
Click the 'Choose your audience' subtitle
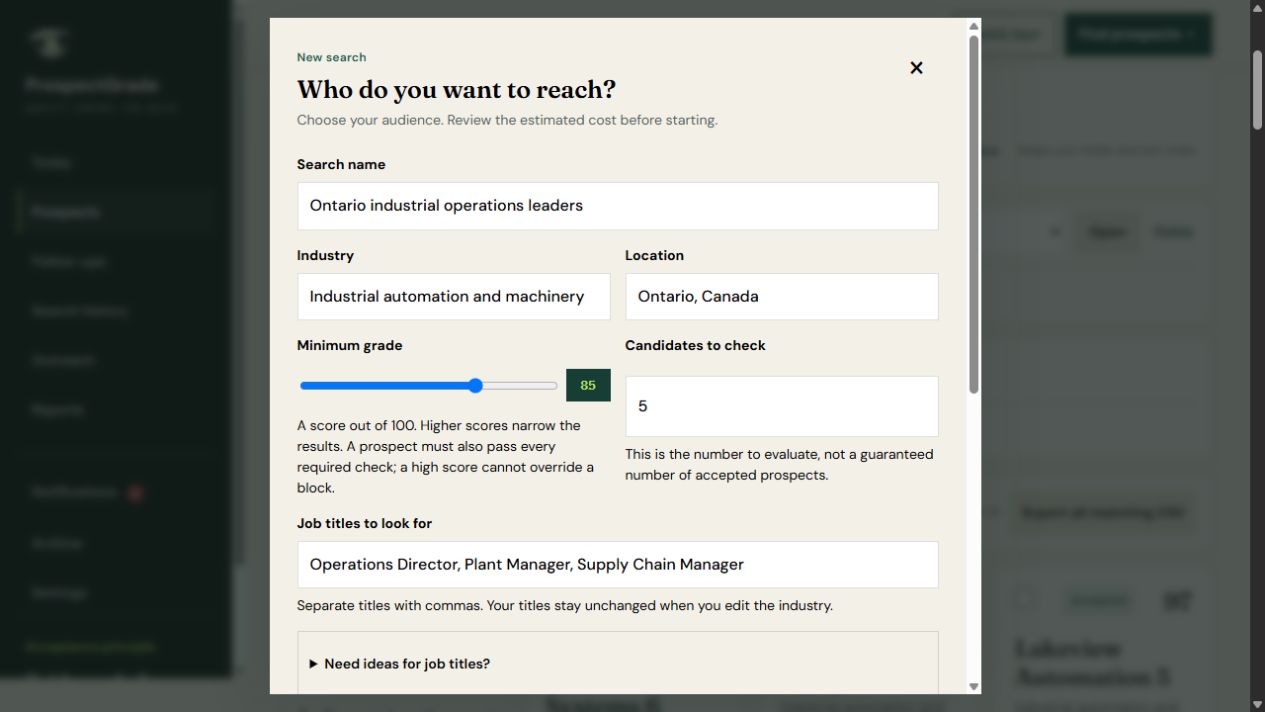click(507, 120)
